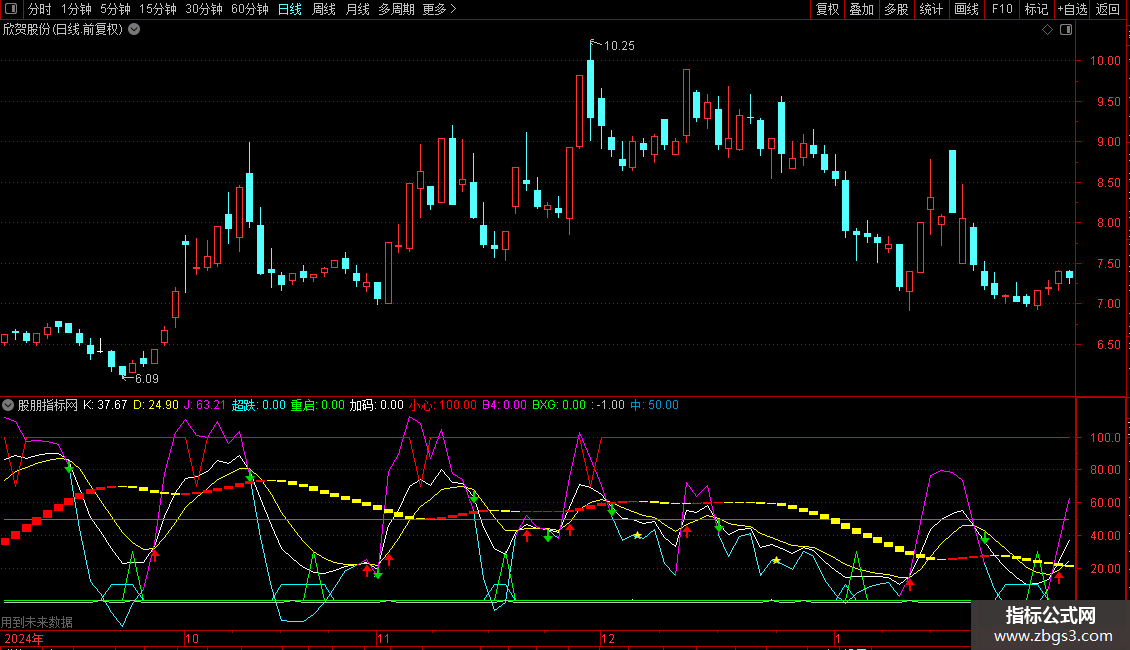Click the month 11 marker on time axis
Image resolution: width=1130 pixels, height=650 pixels.
coord(383,638)
